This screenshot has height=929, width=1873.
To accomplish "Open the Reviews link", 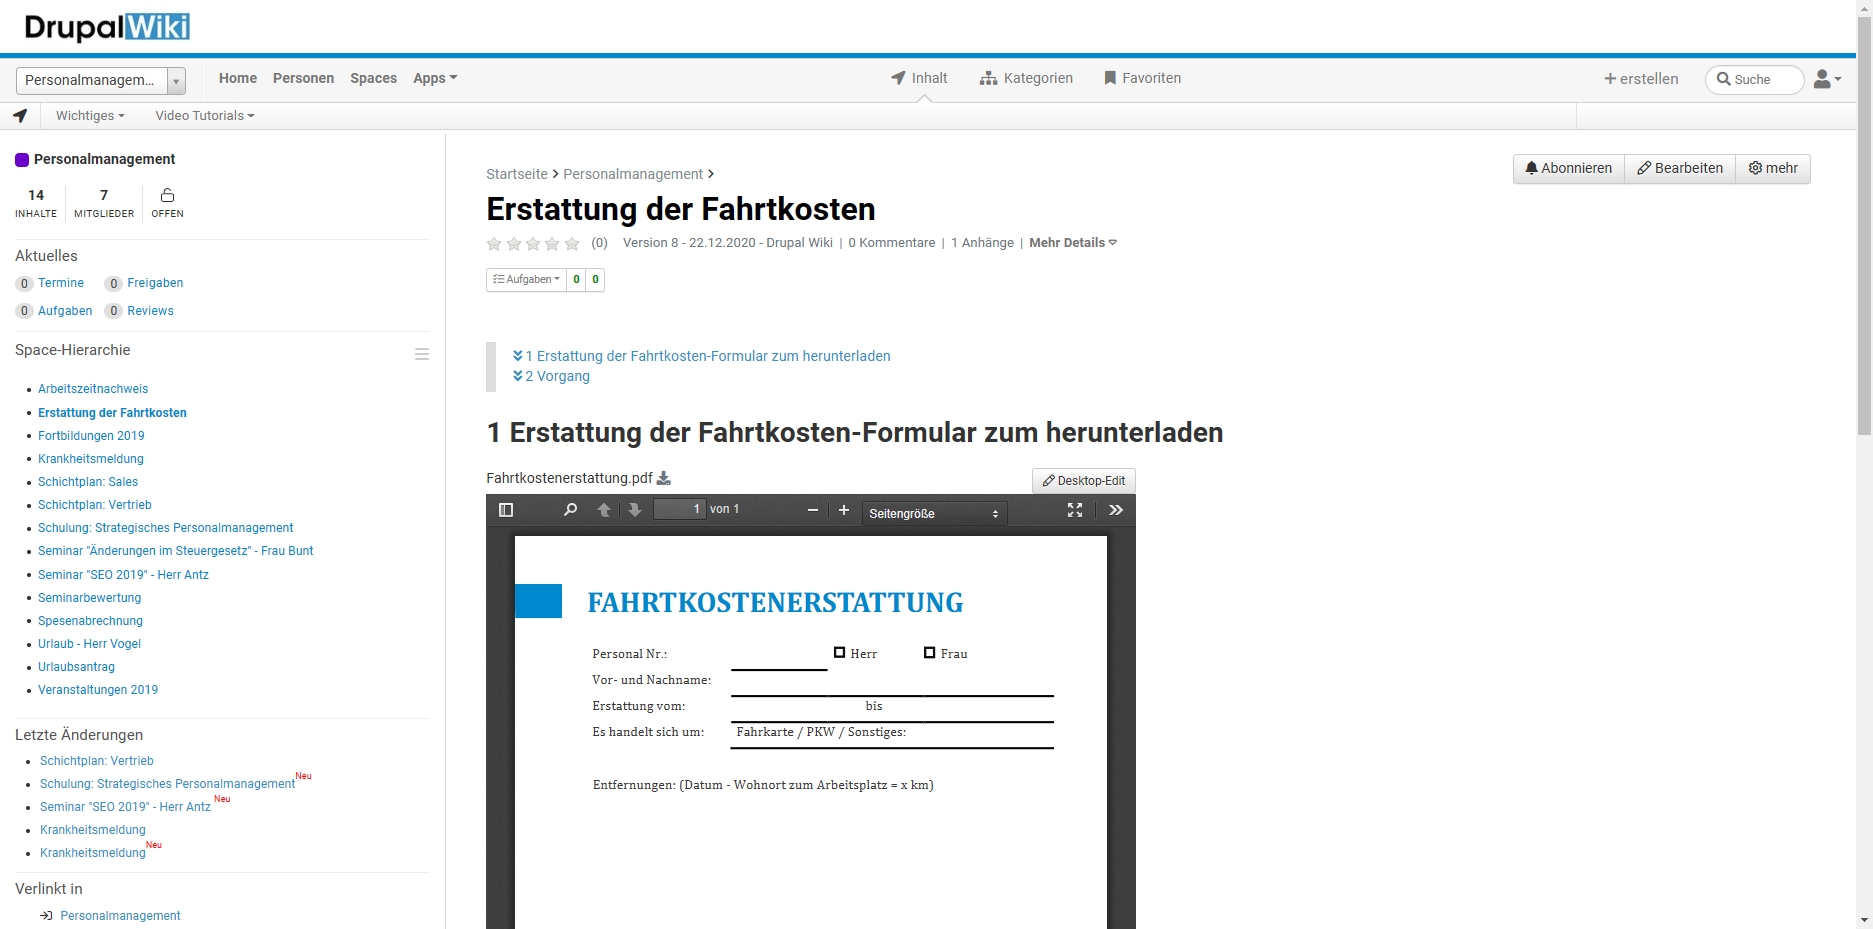I will coord(150,311).
